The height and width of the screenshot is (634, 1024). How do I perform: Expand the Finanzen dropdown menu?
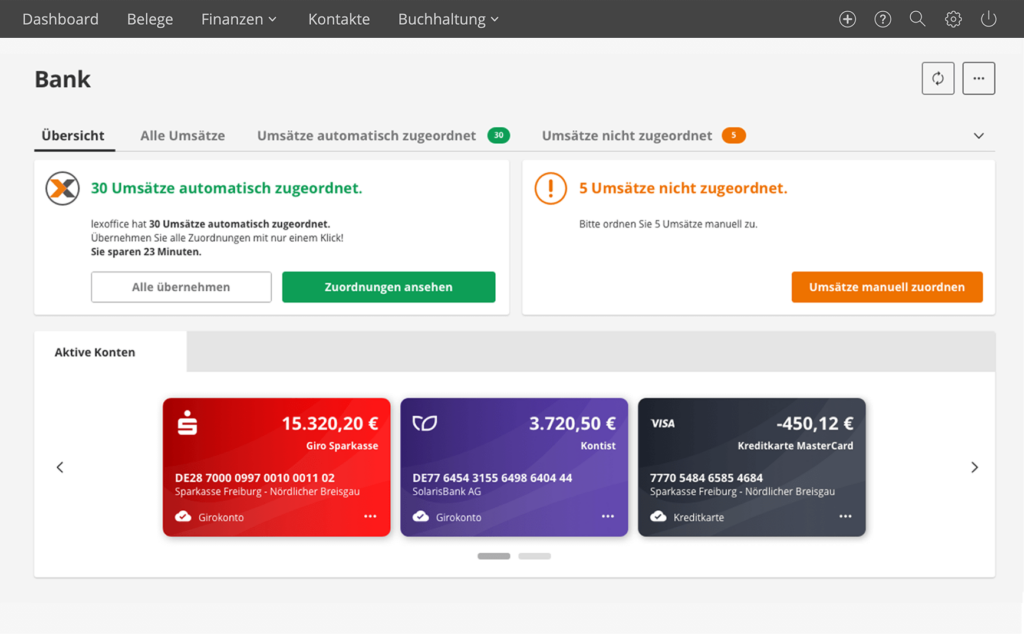pos(239,19)
